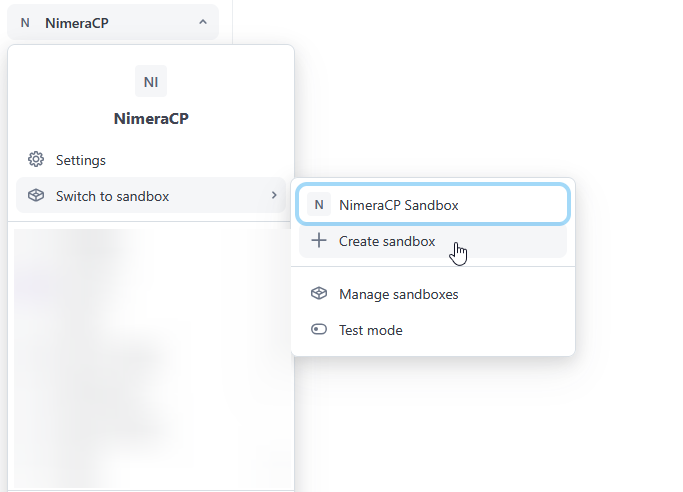683x492 pixels.
Task: Click the cube icon beside Switch to sandbox
Action: point(36,196)
